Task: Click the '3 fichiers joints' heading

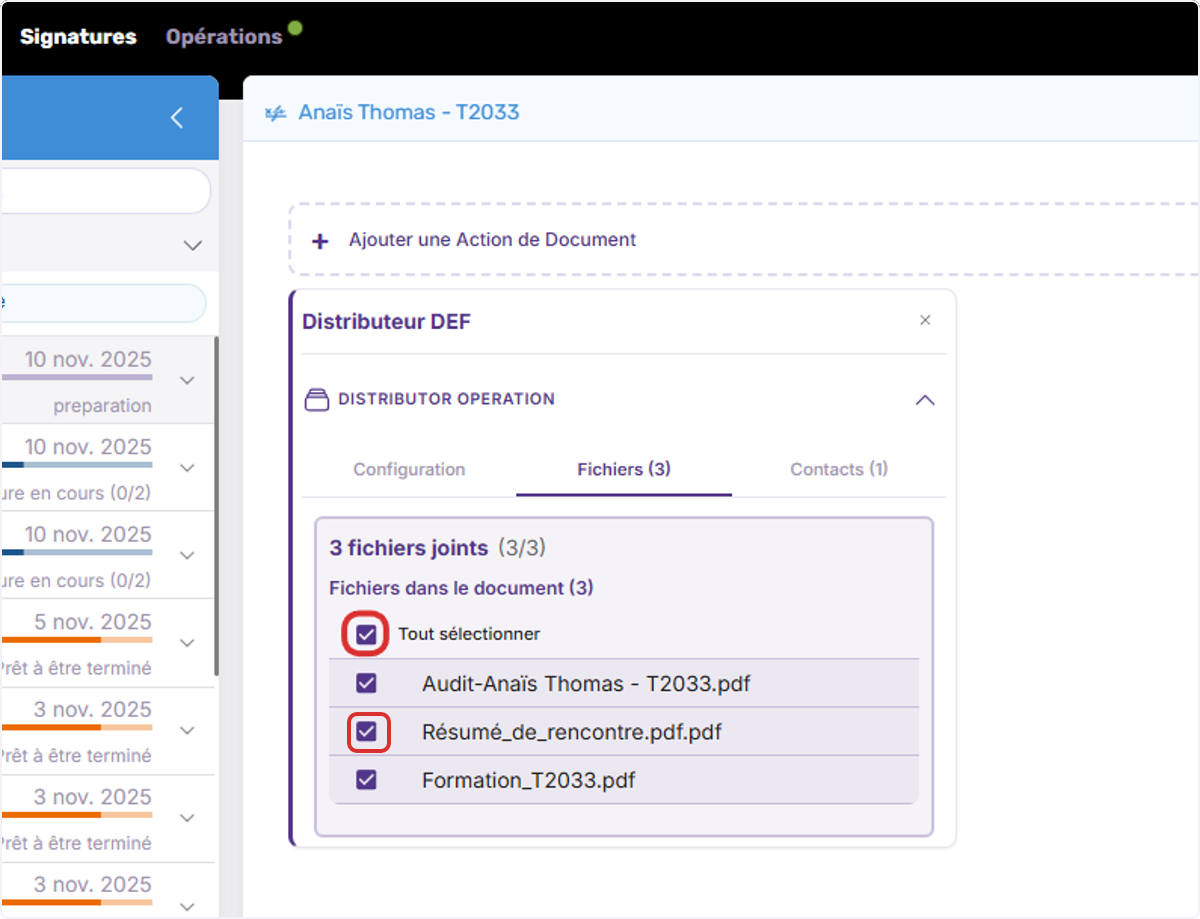Action: coord(409,548)
